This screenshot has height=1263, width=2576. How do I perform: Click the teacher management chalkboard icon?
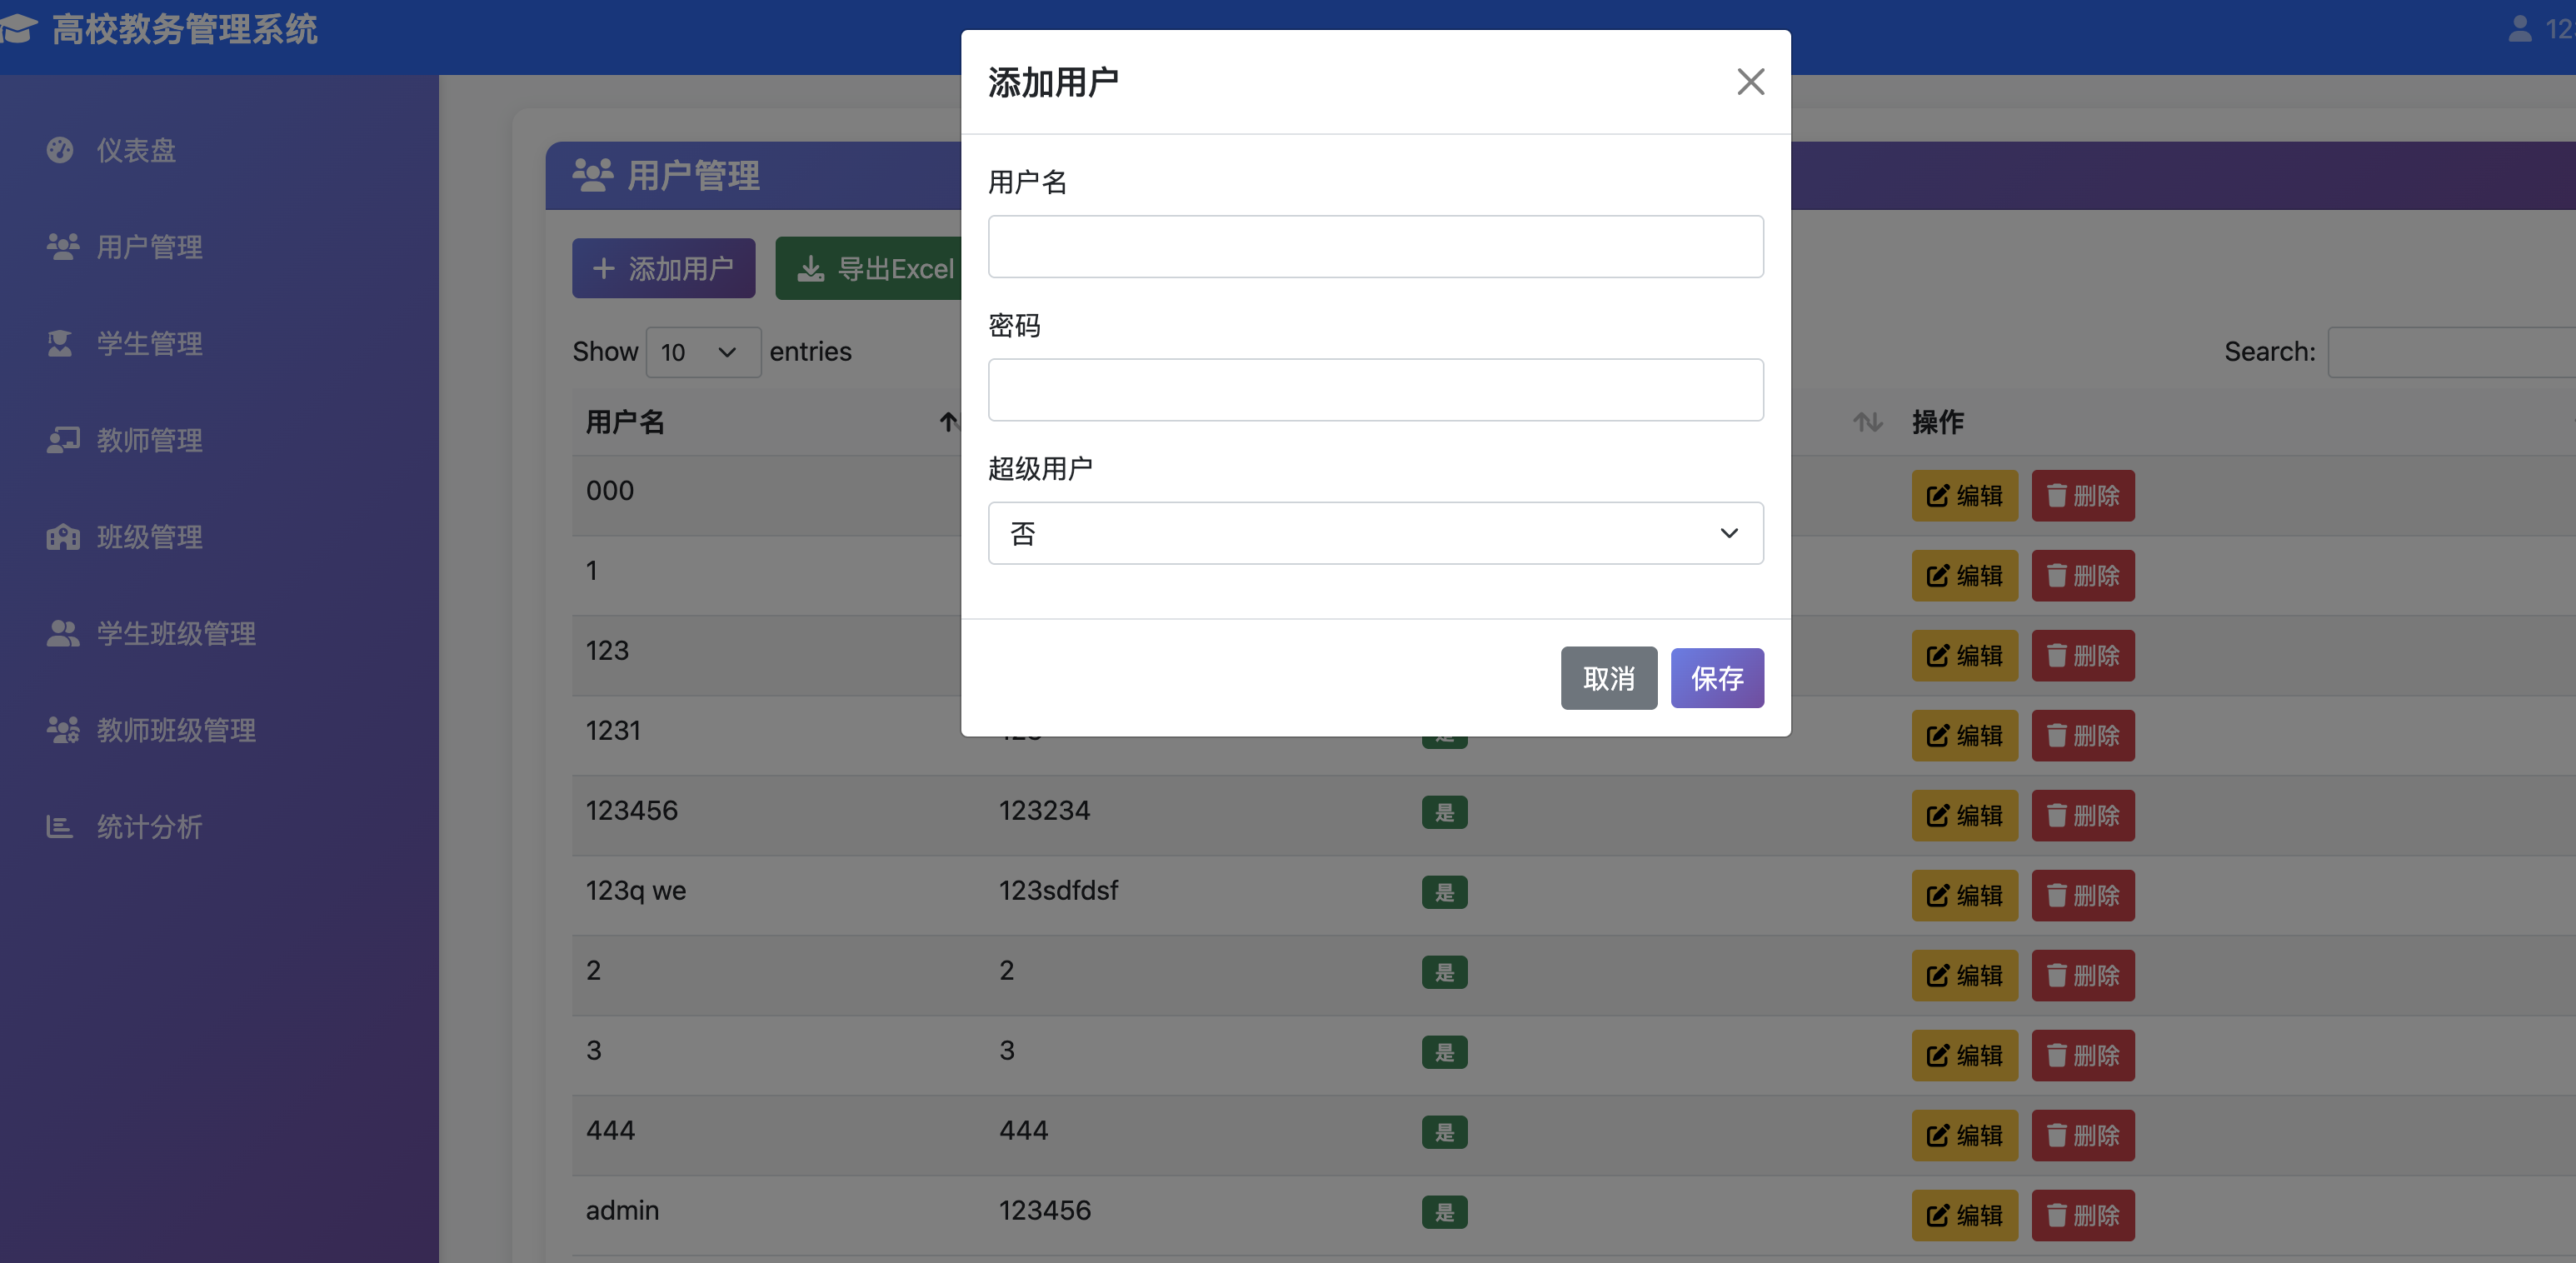[62, 440]
